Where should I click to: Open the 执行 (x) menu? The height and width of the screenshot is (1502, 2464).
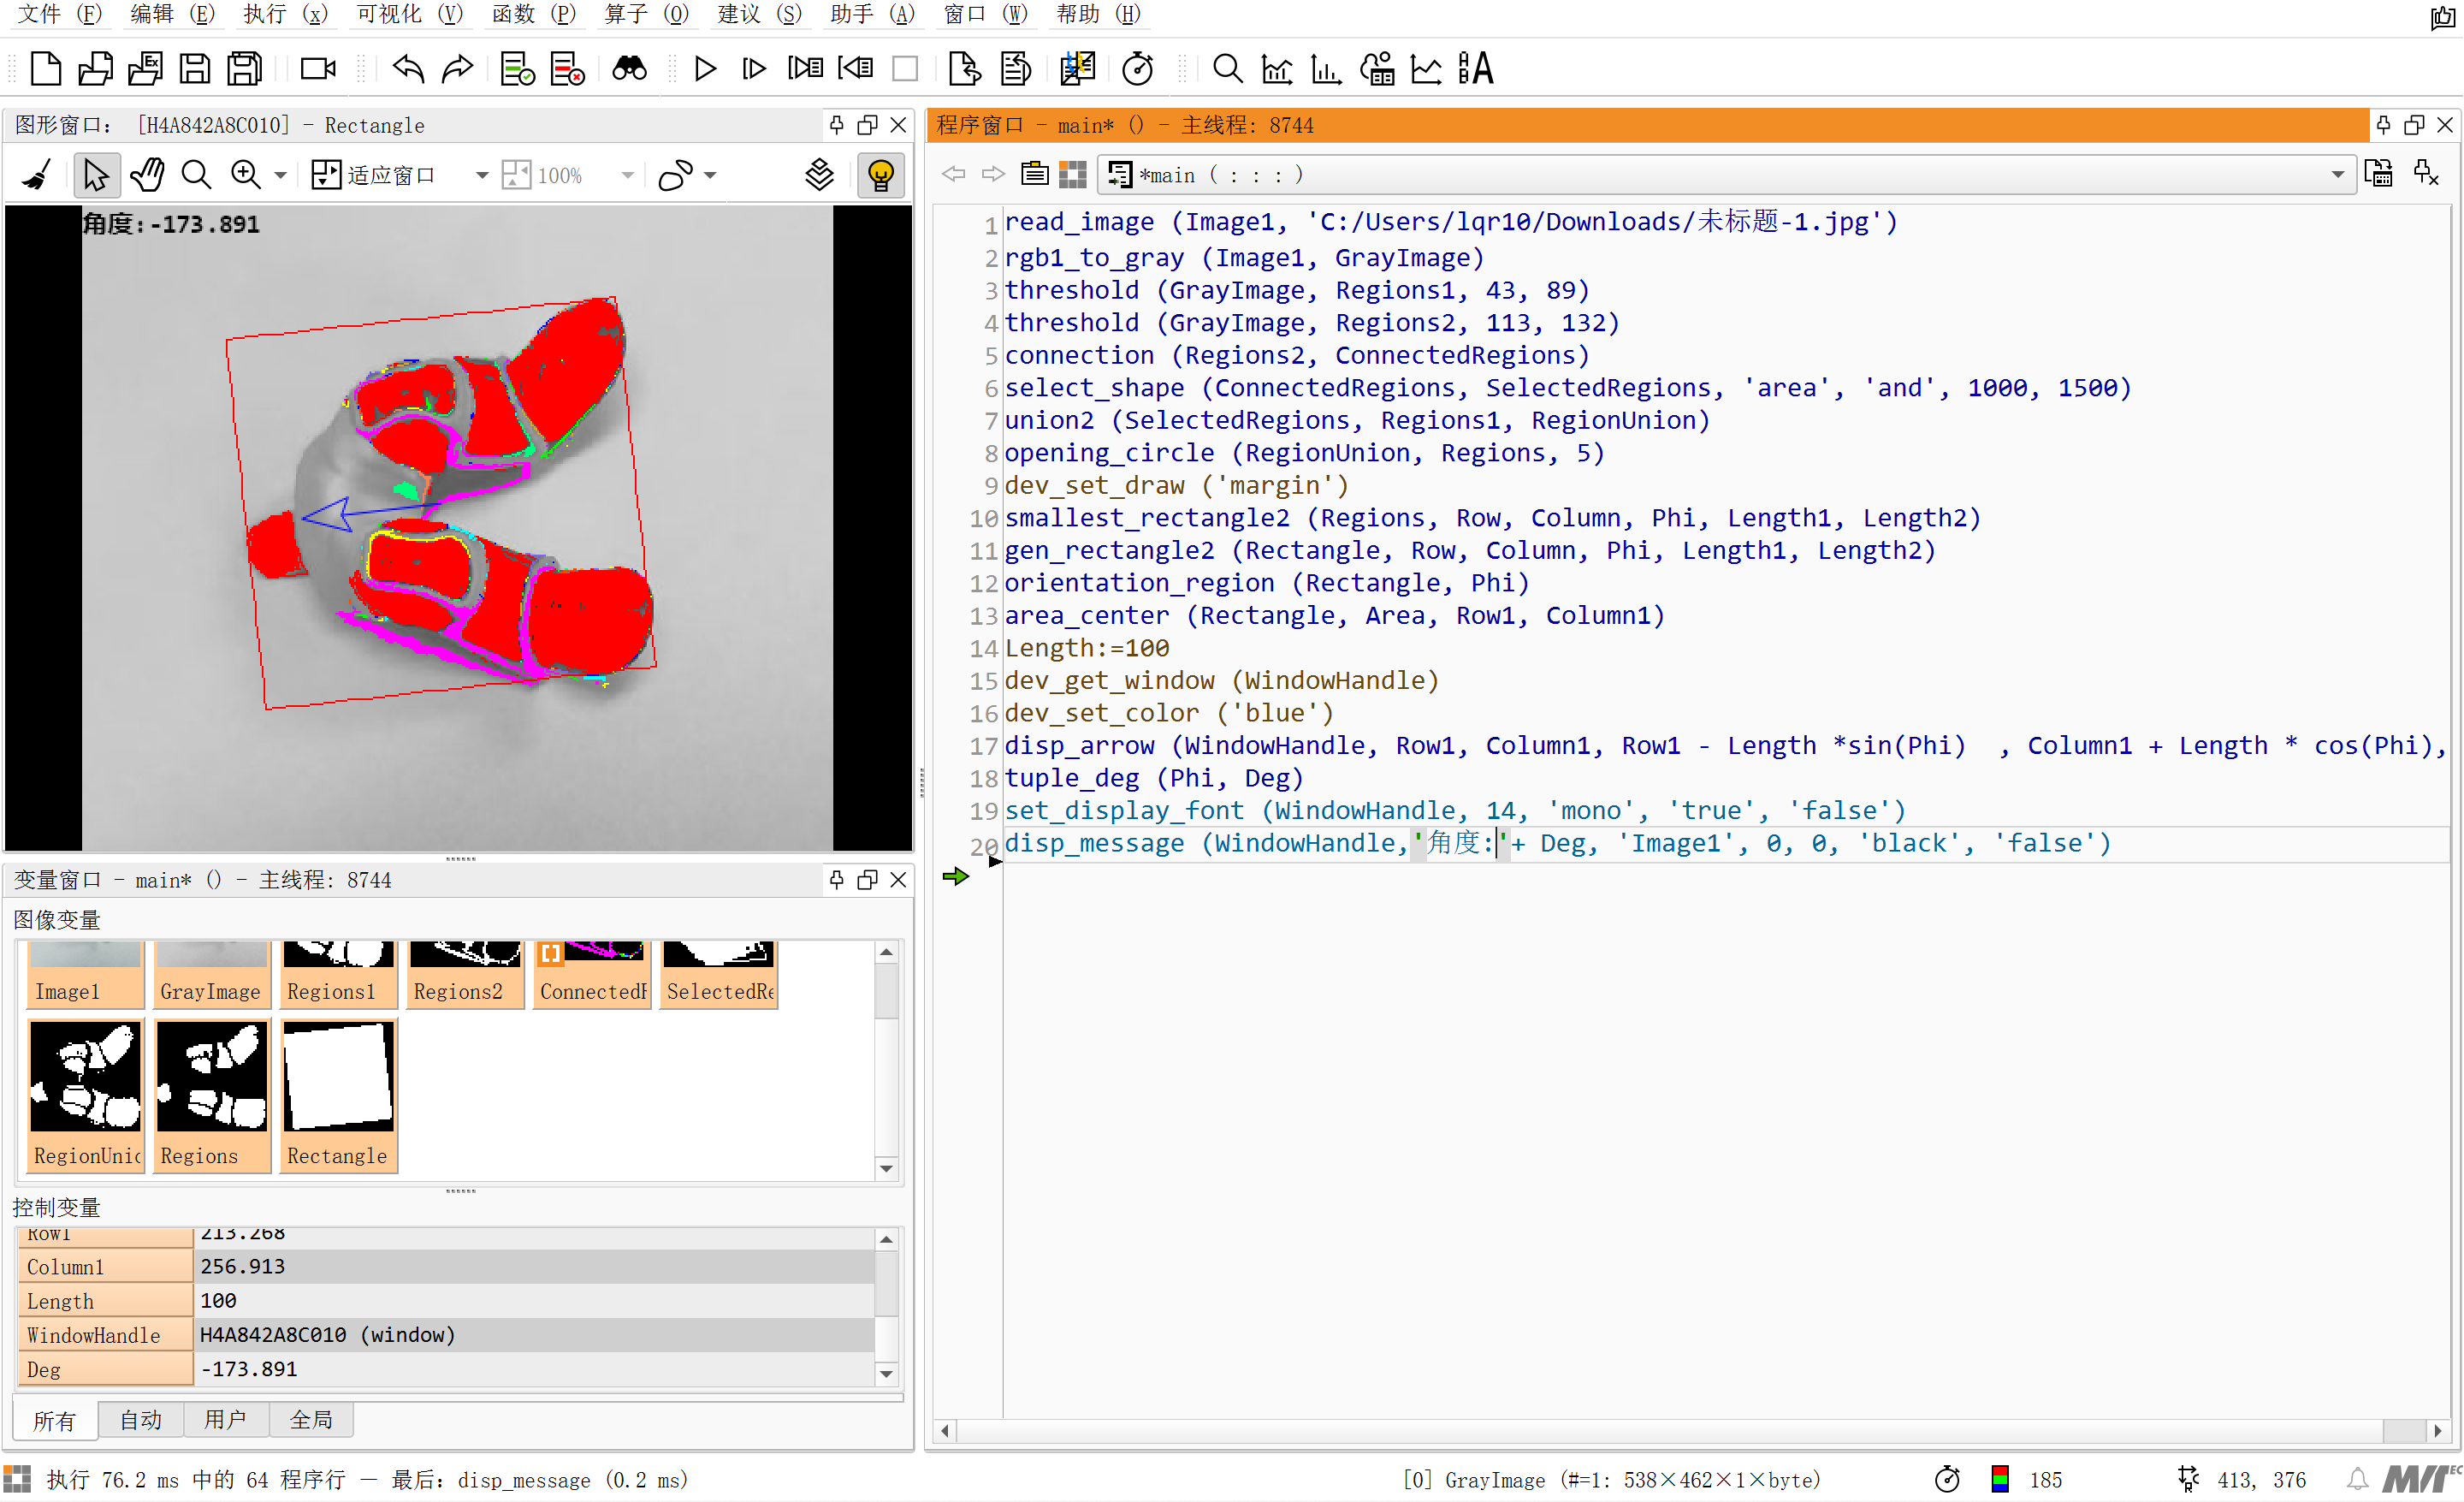click(x=286, y=14)
